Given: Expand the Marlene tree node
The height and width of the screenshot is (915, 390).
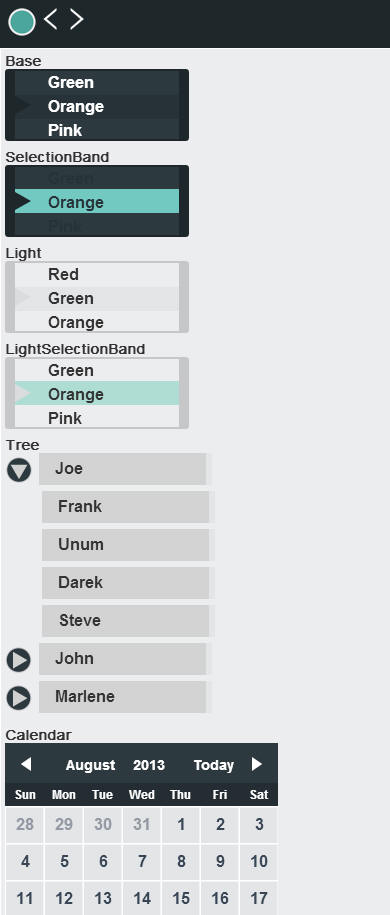Looking at the screenshot, I should coord(19,699).
